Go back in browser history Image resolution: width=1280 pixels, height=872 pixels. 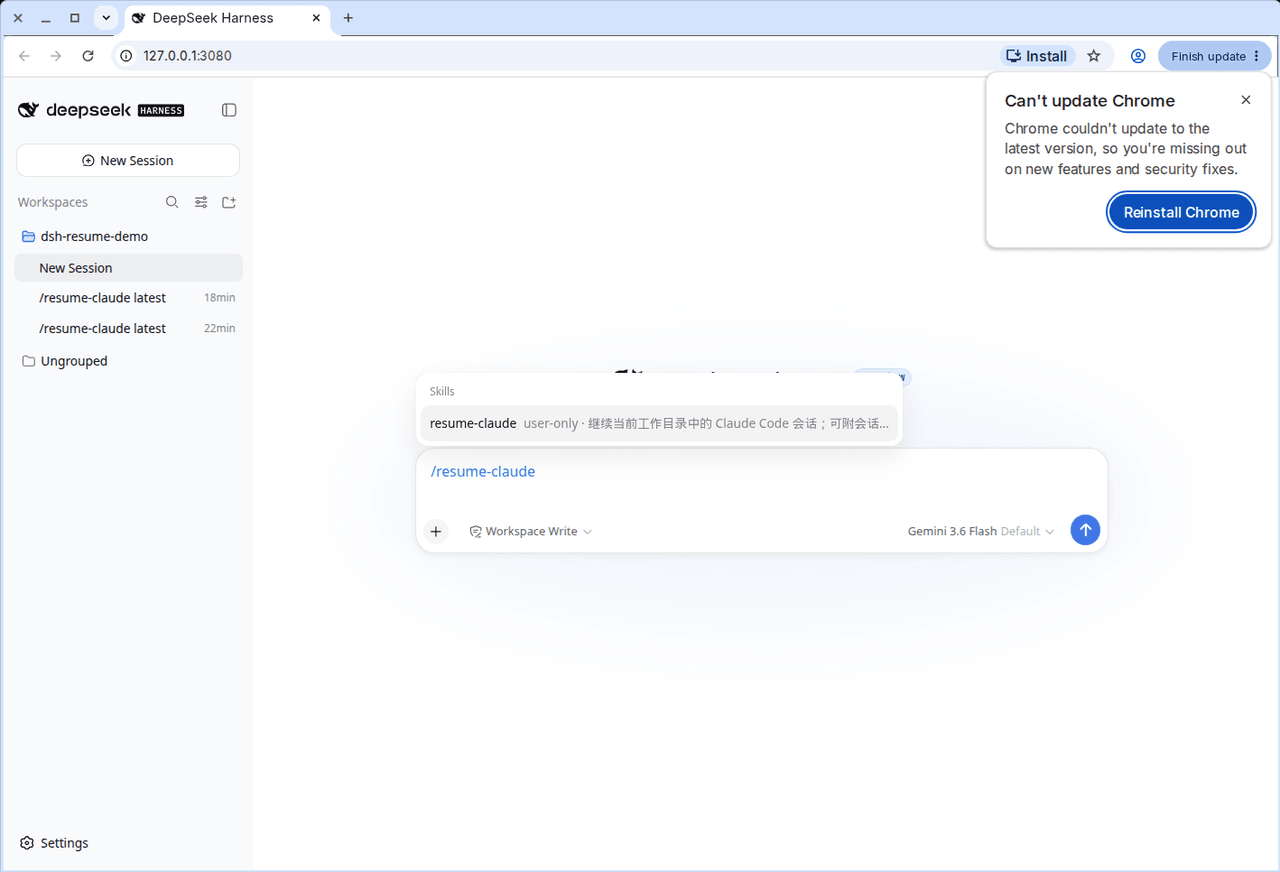point(24,56)
